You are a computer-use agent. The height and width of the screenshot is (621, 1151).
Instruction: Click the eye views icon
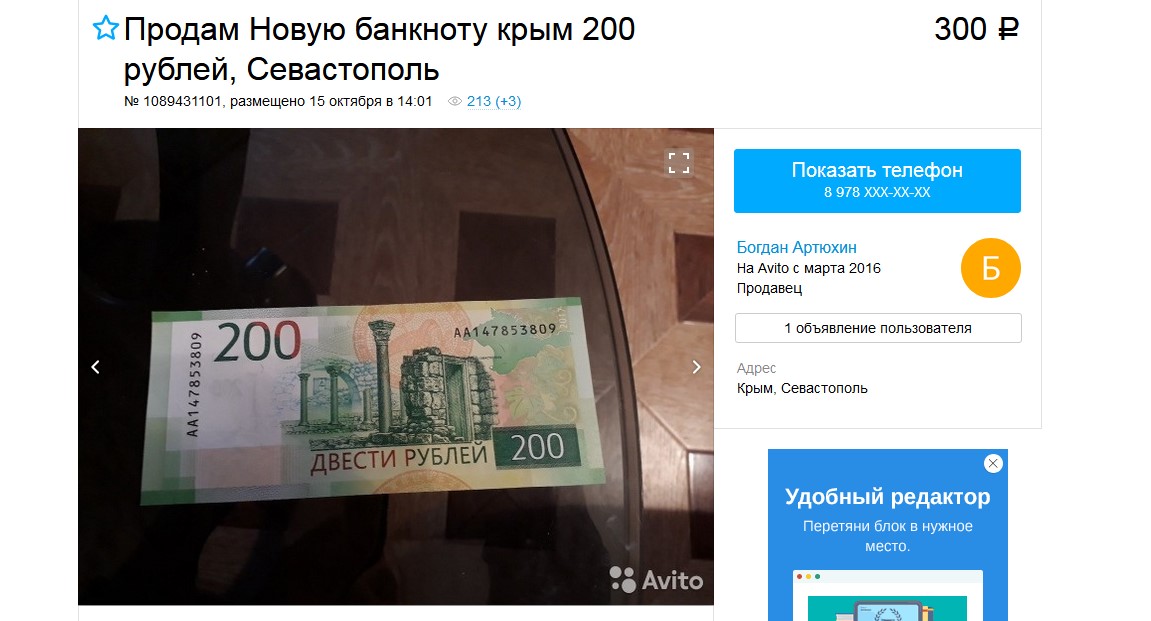coord(454,101)
